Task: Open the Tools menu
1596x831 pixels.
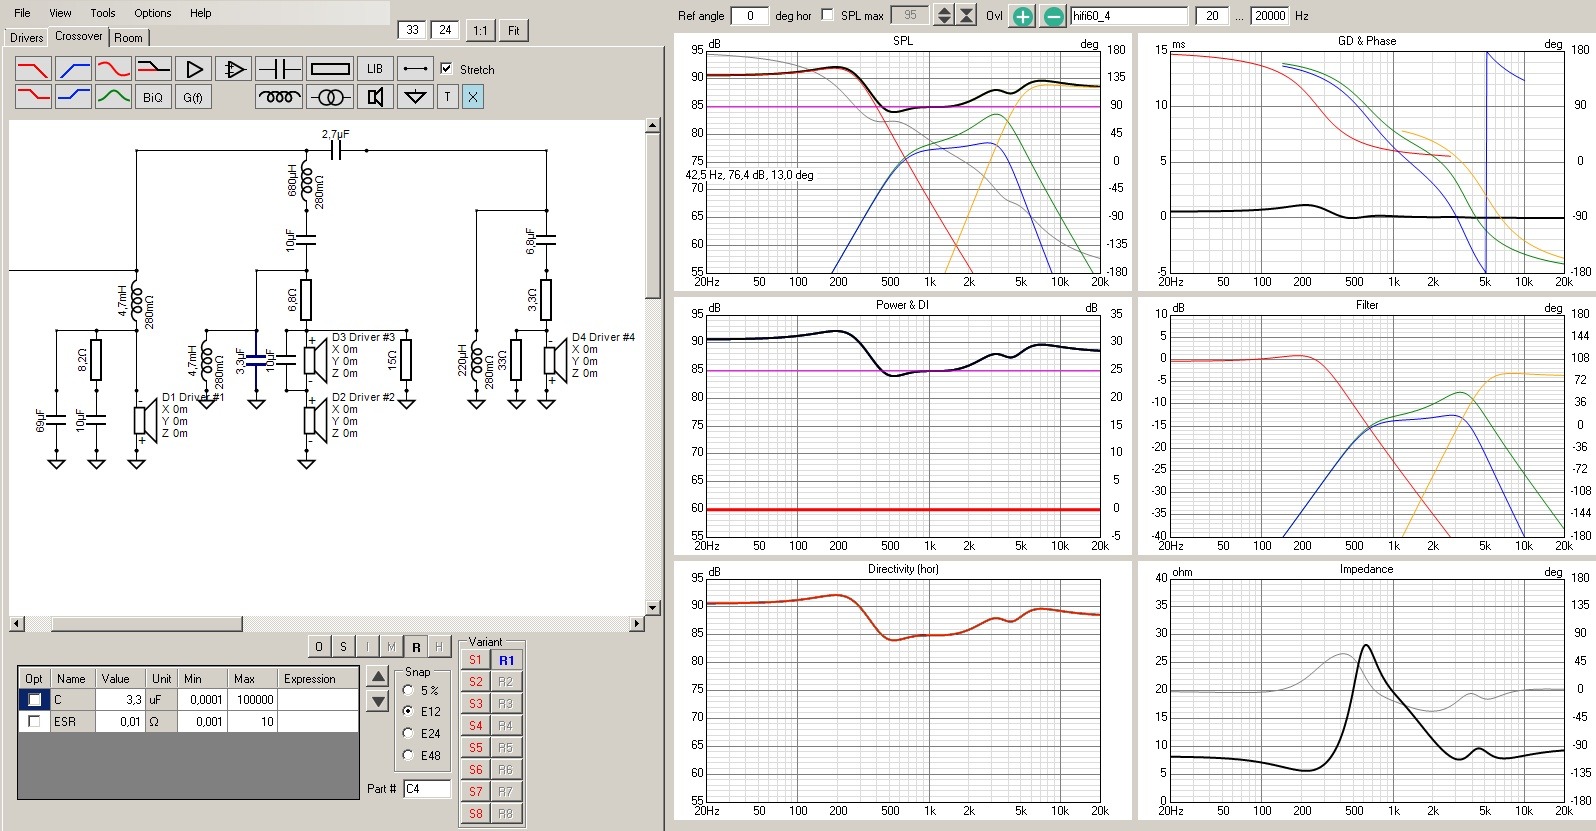Action: click(103, 13)
